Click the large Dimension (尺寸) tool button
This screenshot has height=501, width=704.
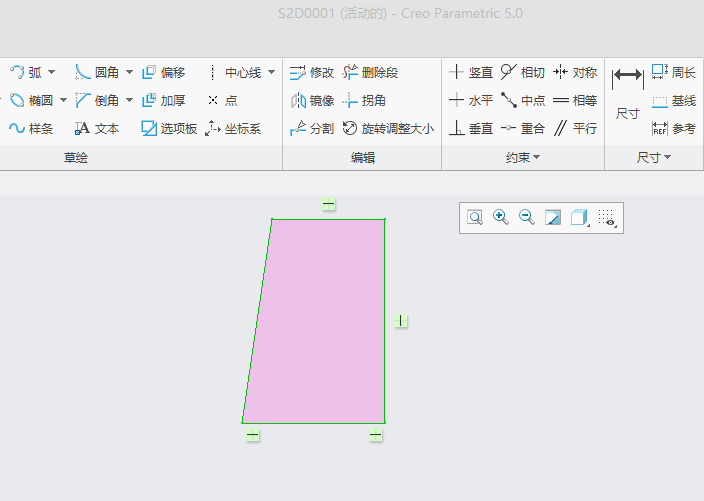[628, 93]
